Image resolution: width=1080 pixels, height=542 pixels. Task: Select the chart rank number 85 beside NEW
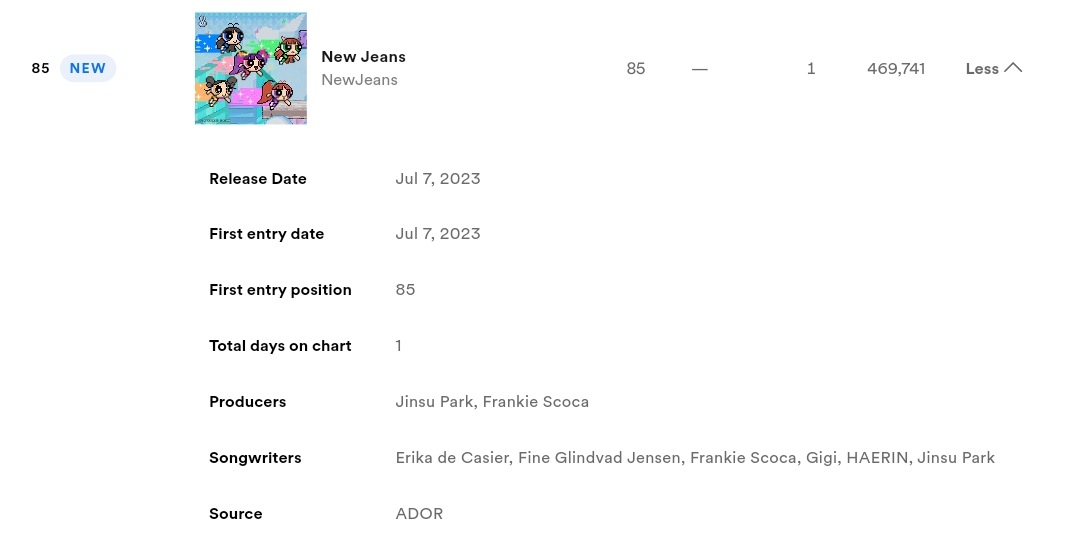pos(41,68)
